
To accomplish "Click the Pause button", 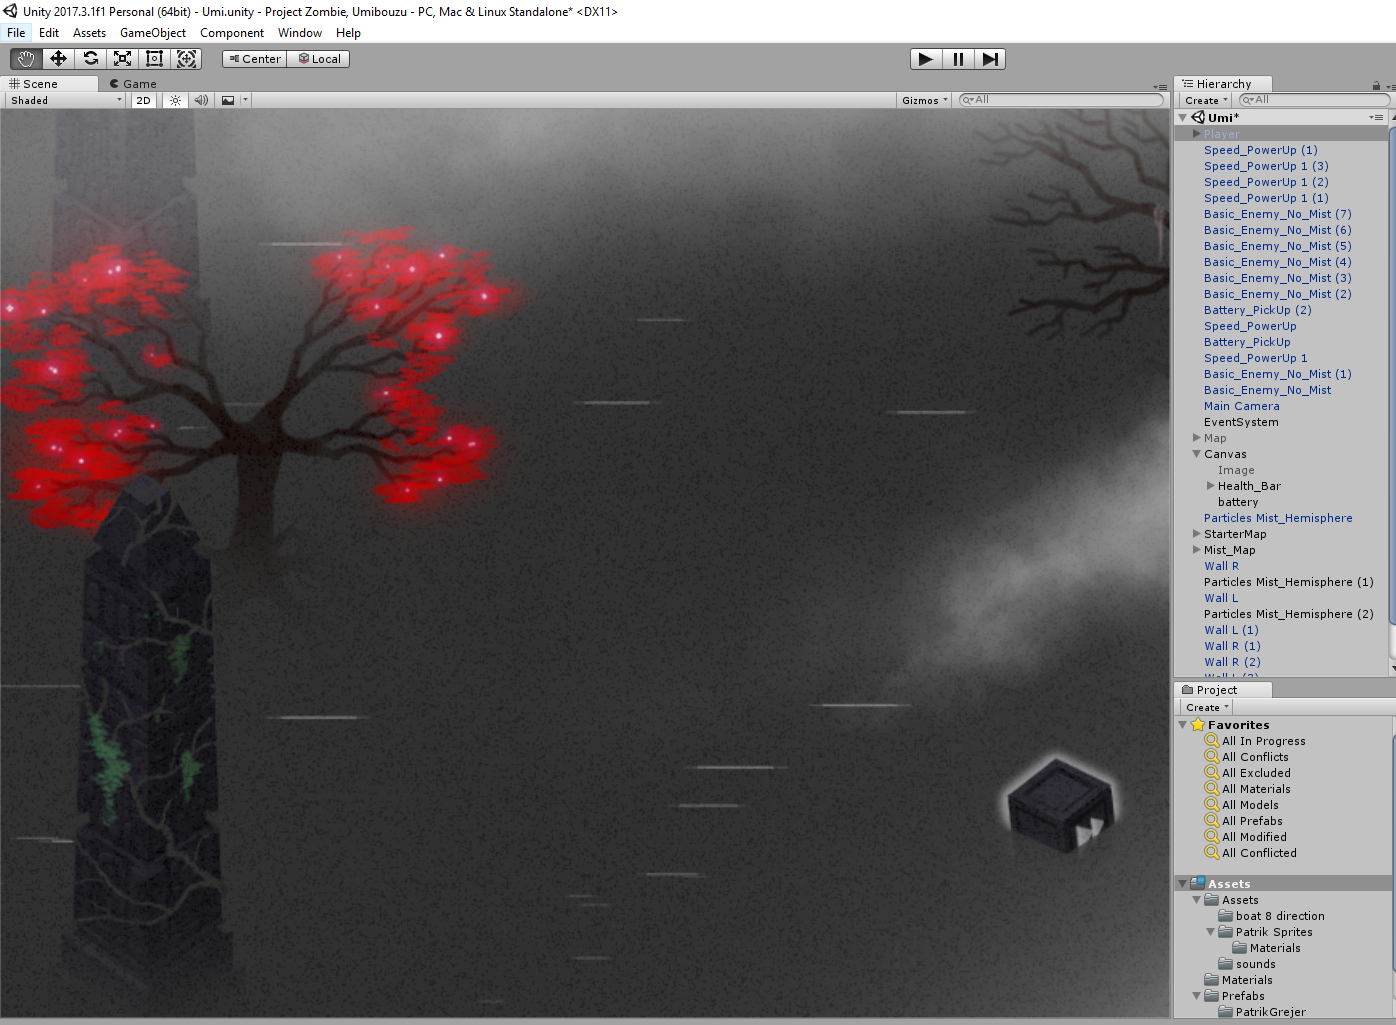I will click(958, 59).
